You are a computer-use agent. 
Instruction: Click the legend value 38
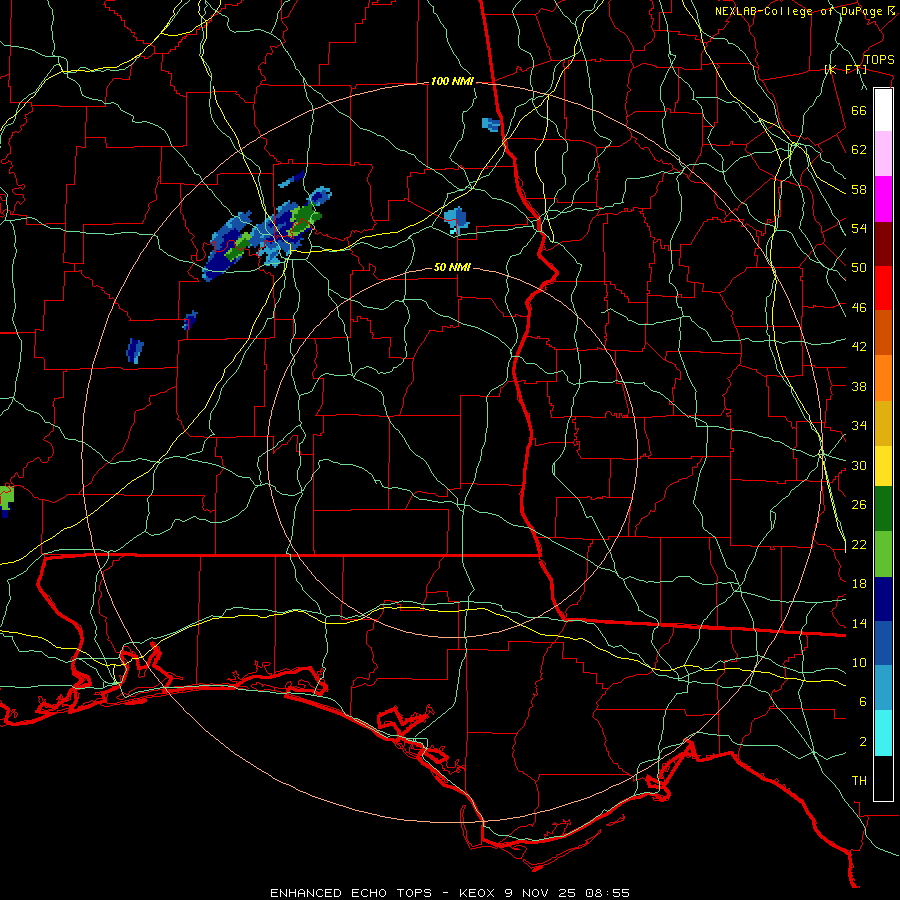tap(859, 386)
